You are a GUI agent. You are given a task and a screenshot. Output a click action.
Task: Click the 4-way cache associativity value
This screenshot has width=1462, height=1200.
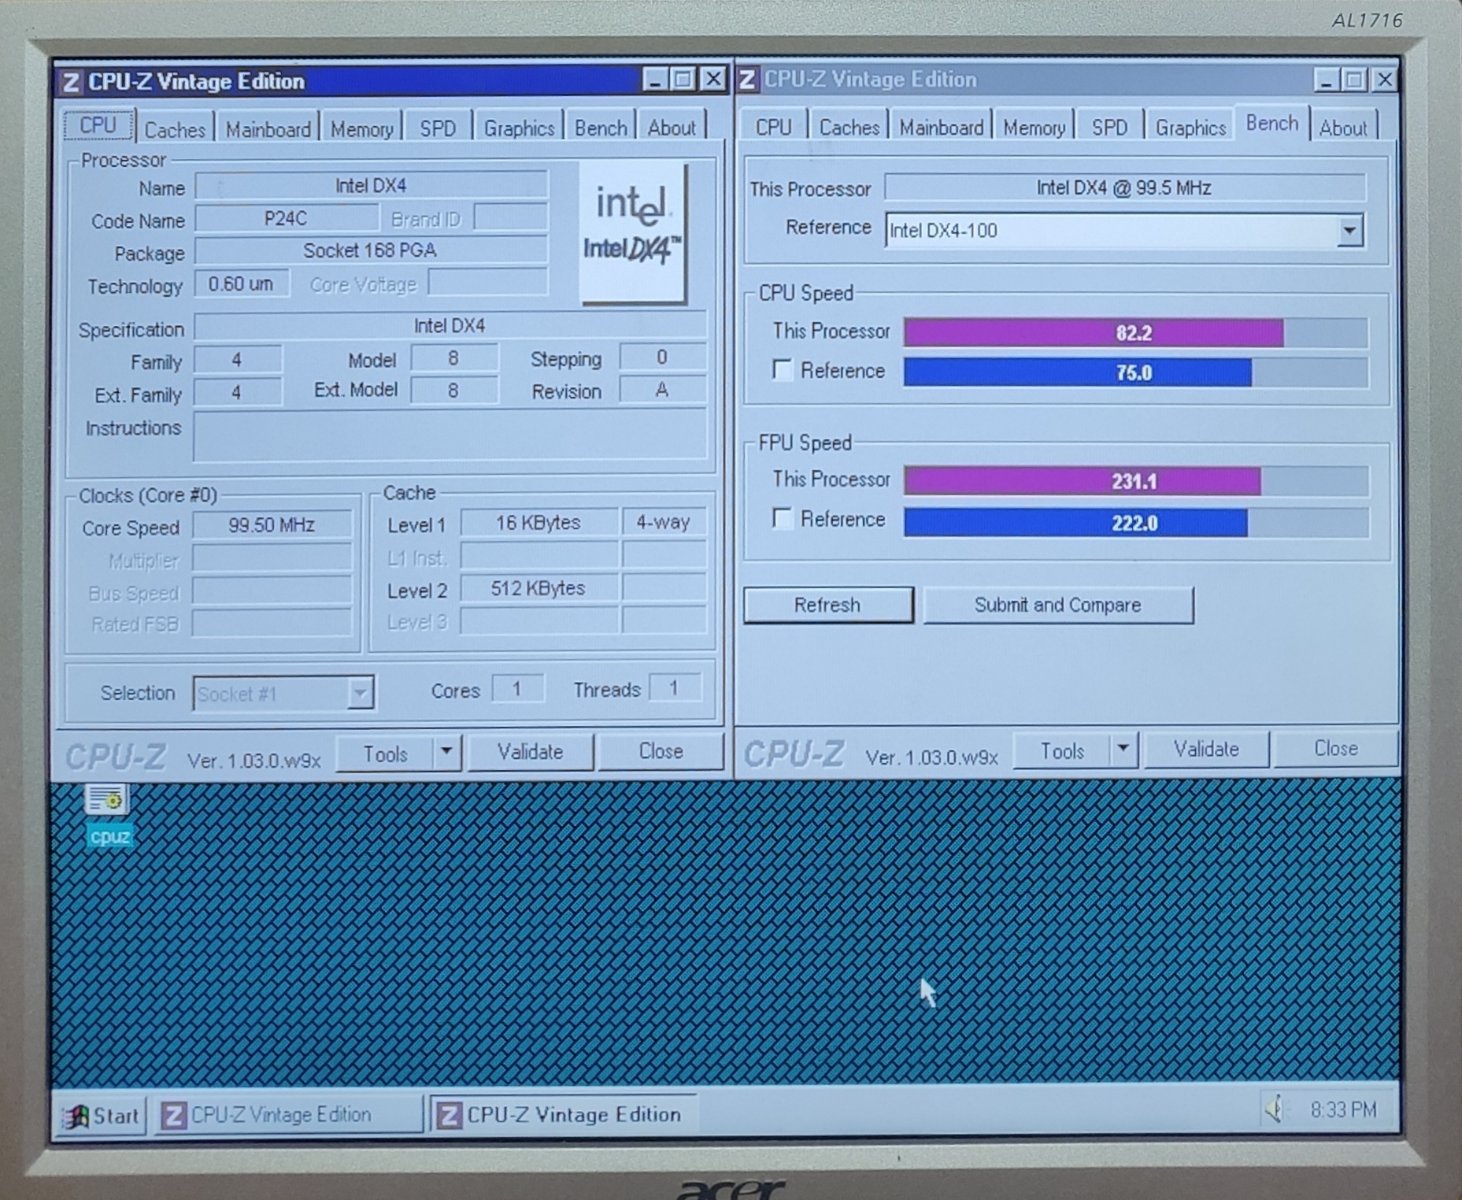click(664, 521)
